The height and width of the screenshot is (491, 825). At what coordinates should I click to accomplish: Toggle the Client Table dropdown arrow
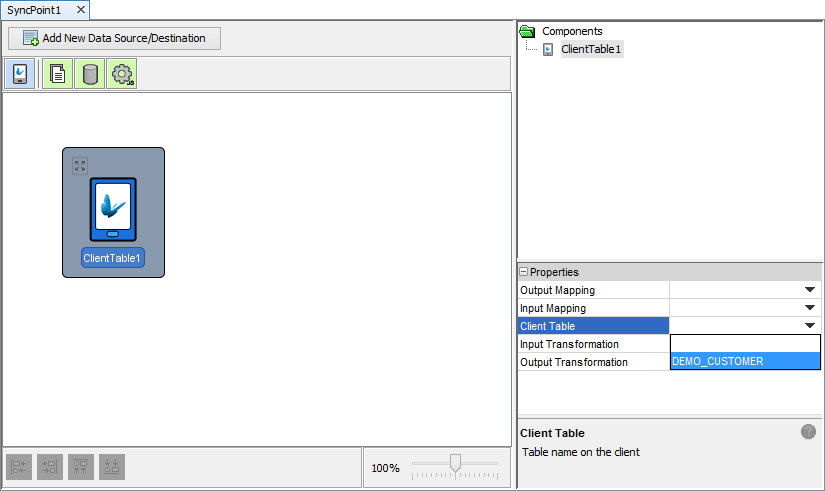point(809,326)
